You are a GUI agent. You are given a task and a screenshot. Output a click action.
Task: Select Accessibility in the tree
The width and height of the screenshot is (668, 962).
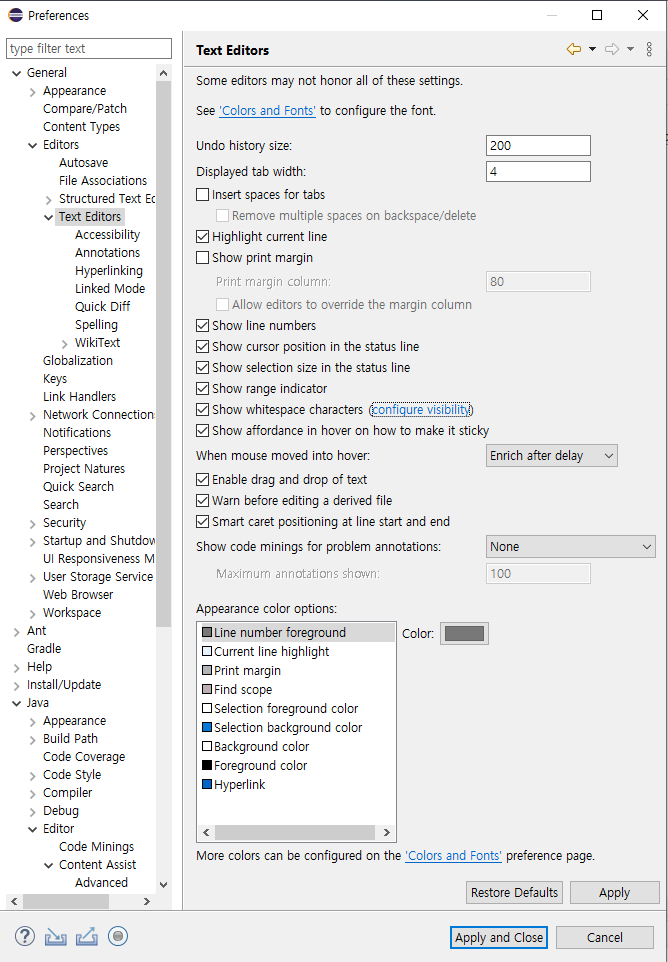(x=107, y=234)
